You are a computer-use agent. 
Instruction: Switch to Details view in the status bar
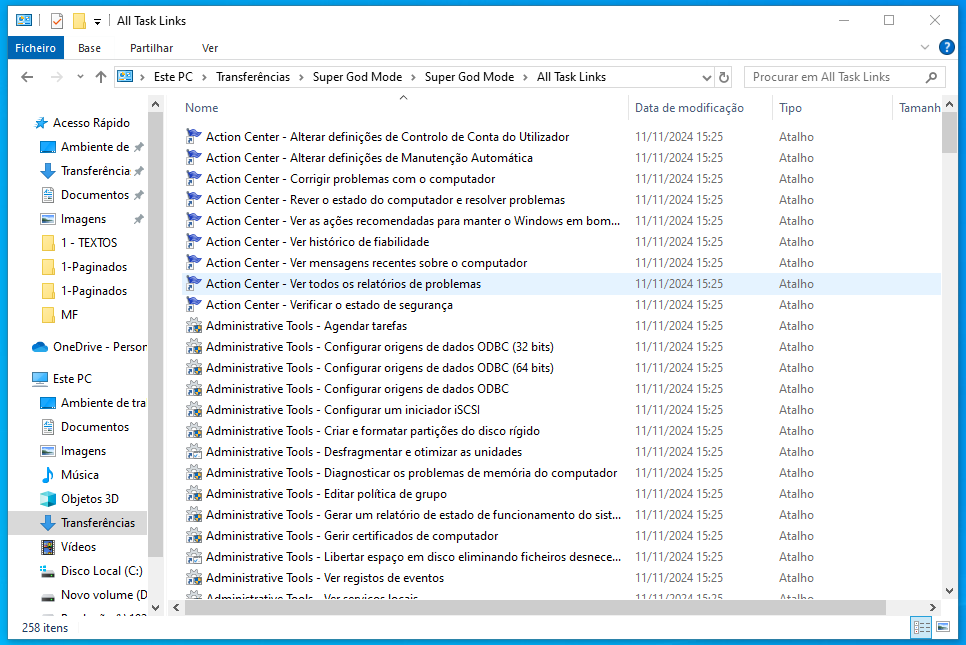pos(922,627)
